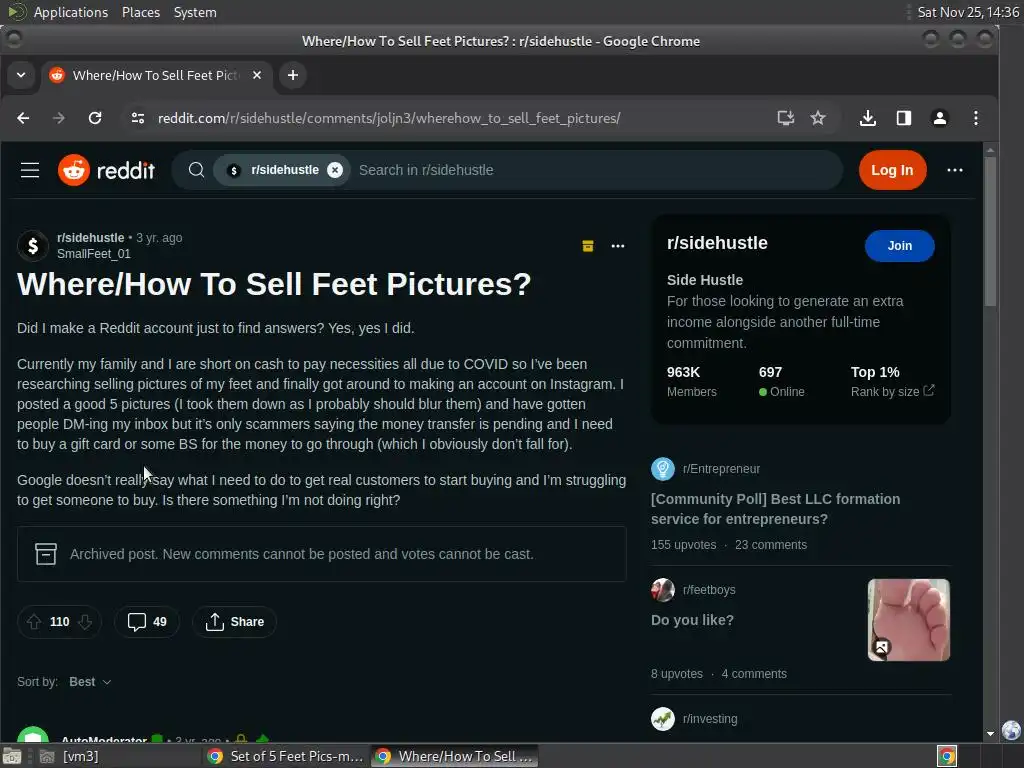Image resolution: width=1024 pixels, height=768 pixels.
Task: Open the 49 comments button
Action: coord(147,622)
